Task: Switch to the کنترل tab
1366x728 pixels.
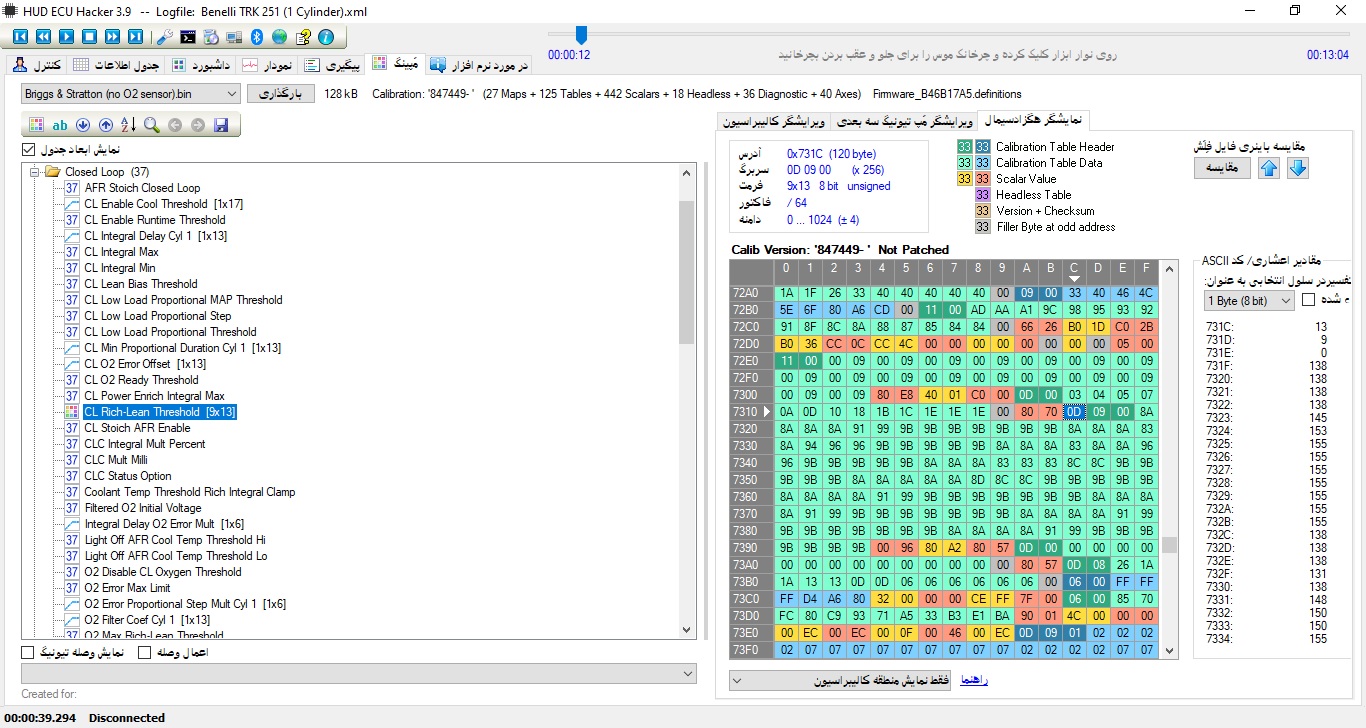Action: coord(39,65)
